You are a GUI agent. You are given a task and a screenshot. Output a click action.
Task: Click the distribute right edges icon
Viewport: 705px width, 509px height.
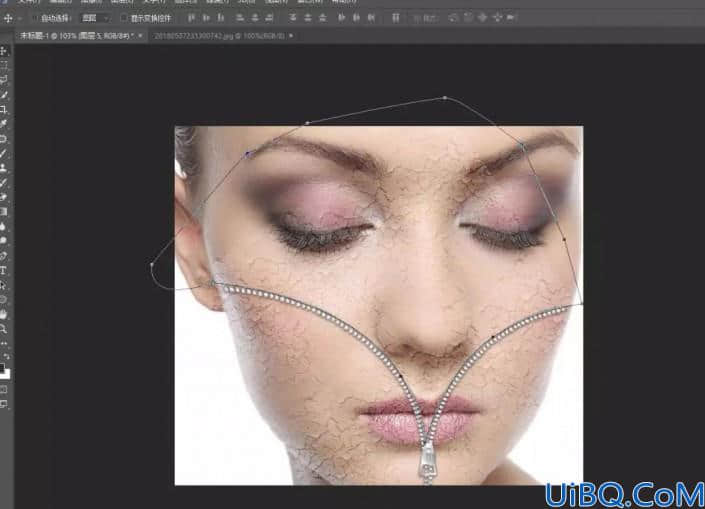click(371, 18)
